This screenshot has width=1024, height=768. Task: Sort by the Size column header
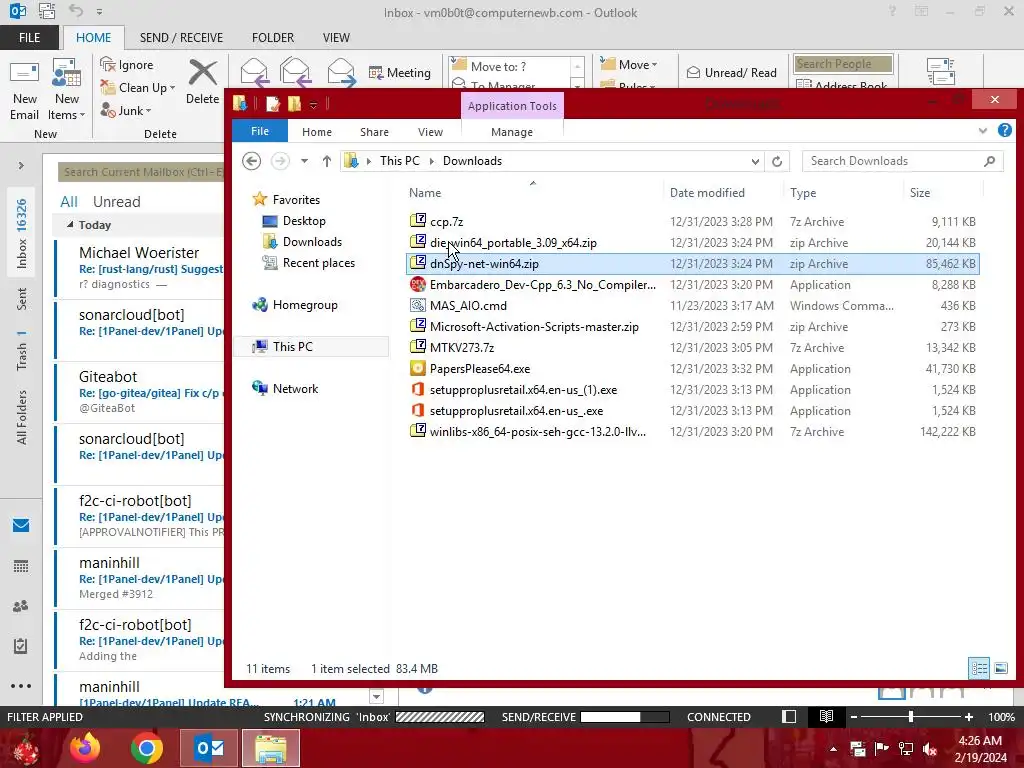point(920,193)
